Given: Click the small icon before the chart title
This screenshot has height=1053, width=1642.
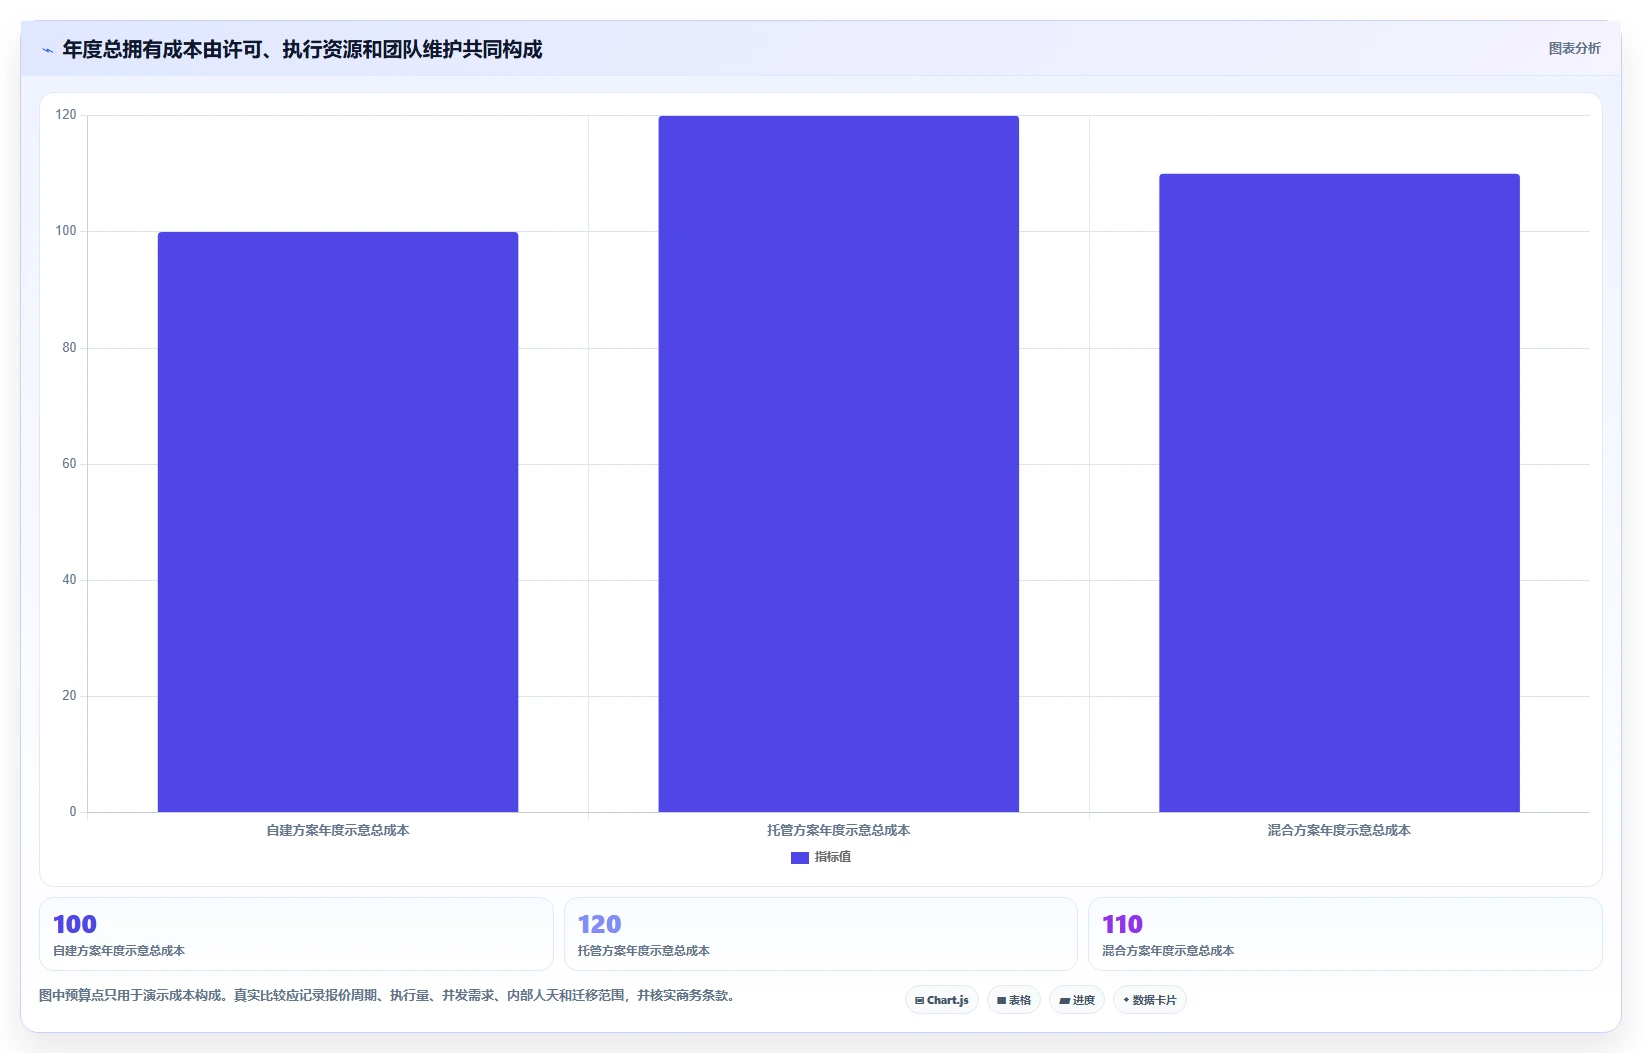Looking at the screenshot, I should (x=47, y=50).
